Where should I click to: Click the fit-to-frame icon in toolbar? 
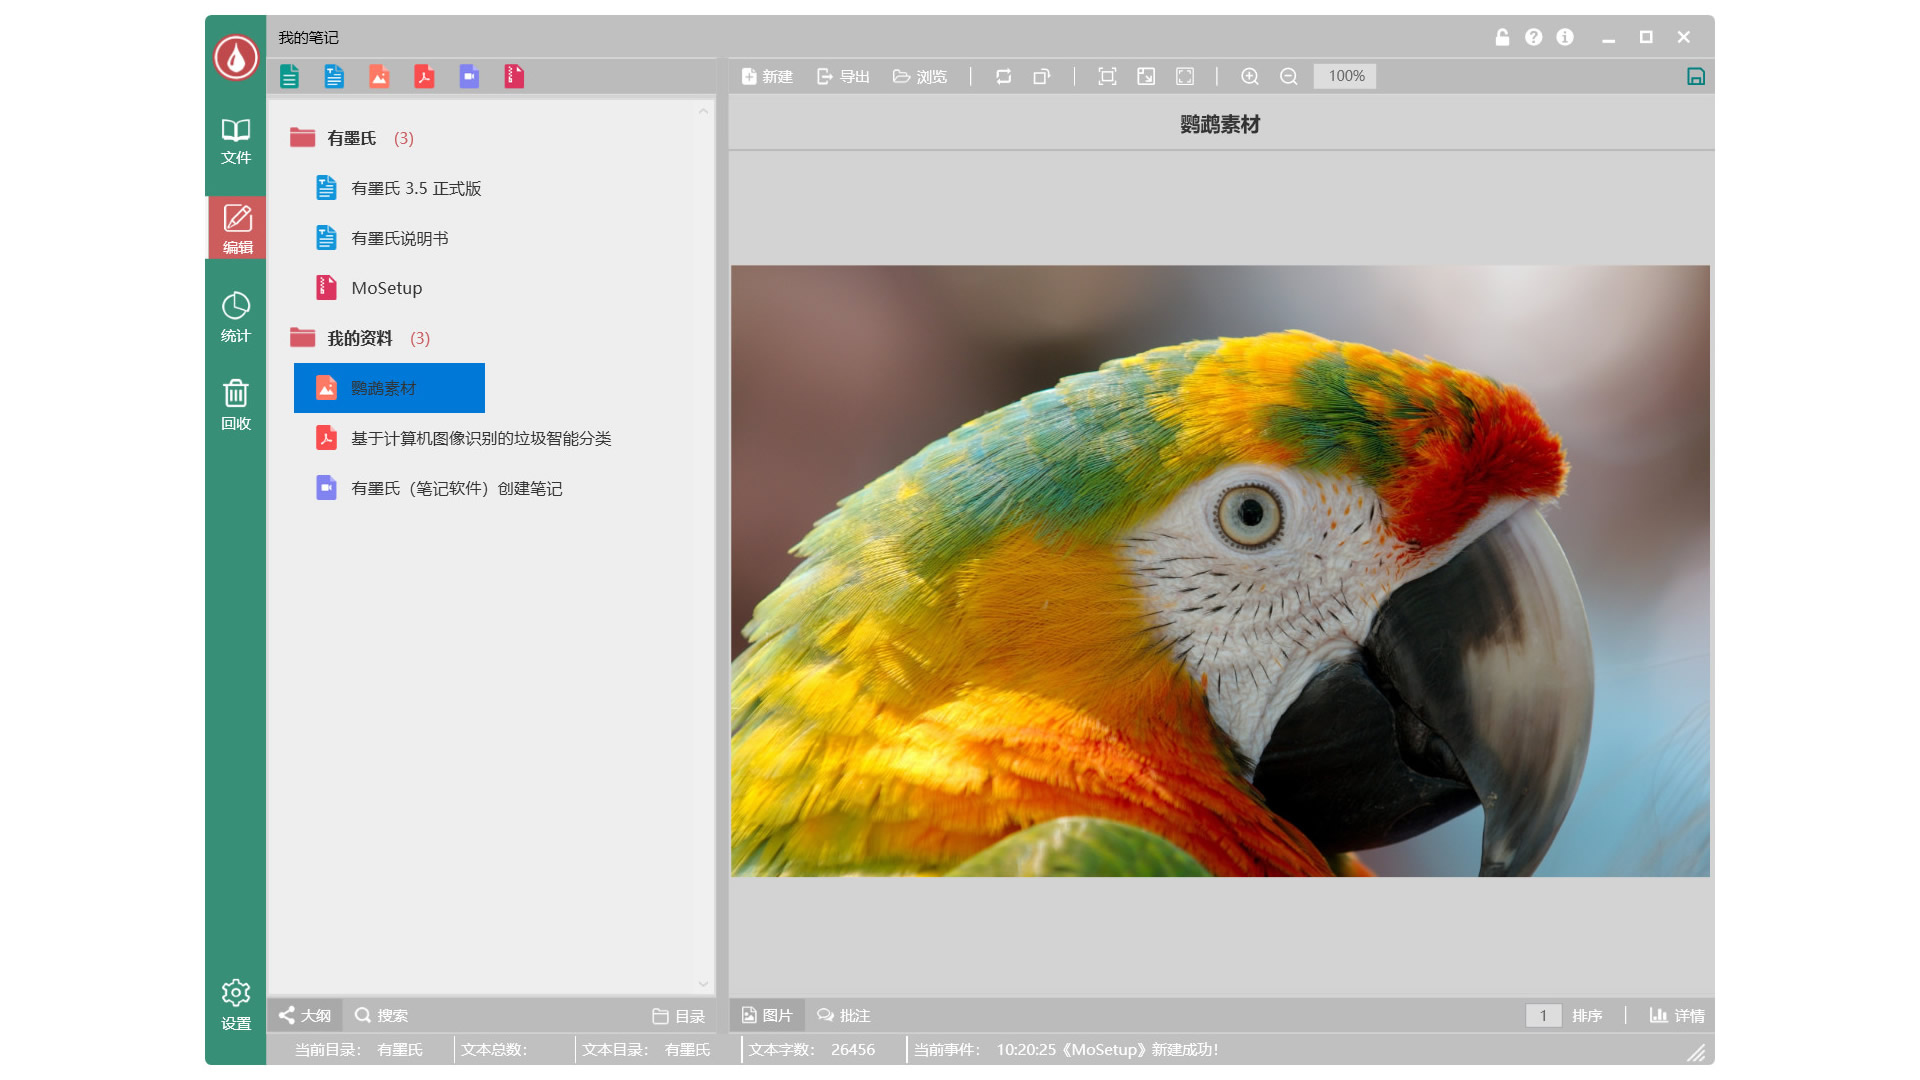[1107, 76]
